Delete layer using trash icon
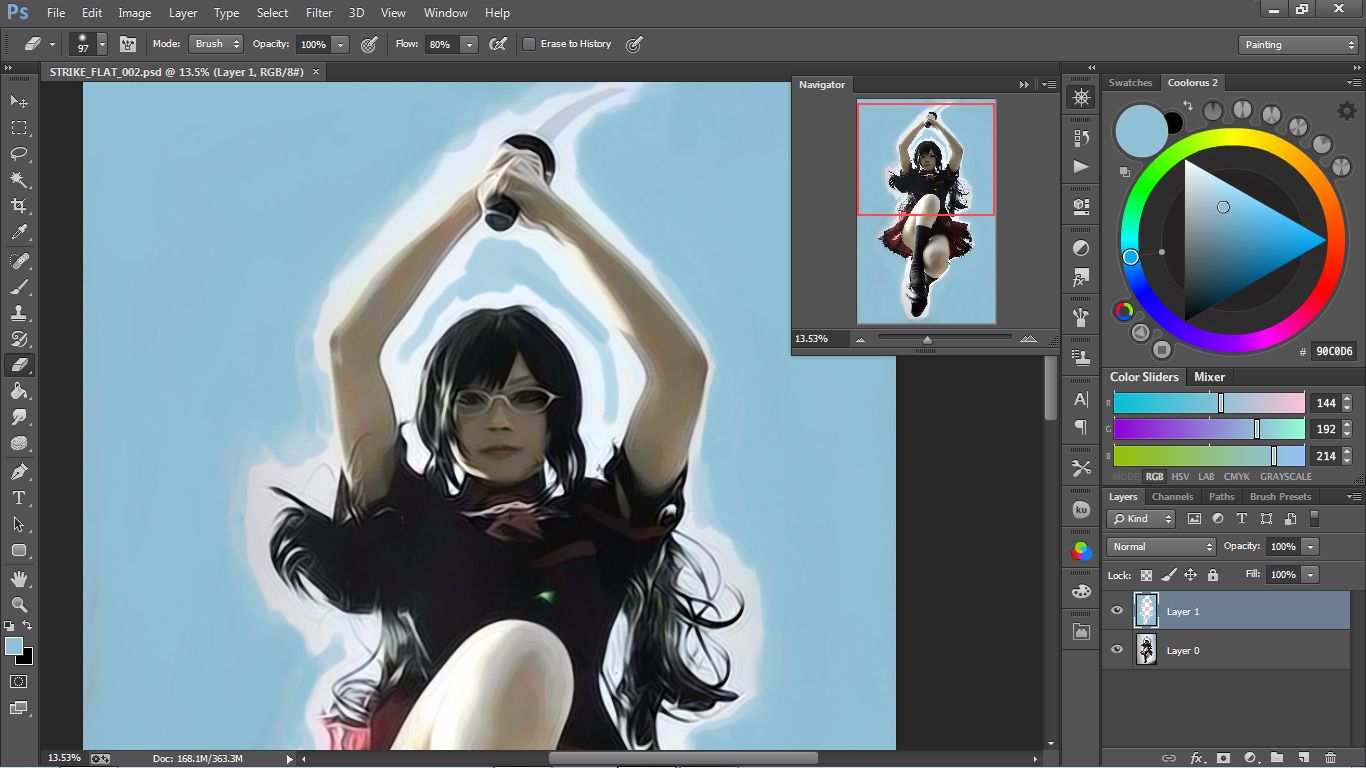Image resolution: width=1366 pixels, height=768 pixels. (1330, 758)
